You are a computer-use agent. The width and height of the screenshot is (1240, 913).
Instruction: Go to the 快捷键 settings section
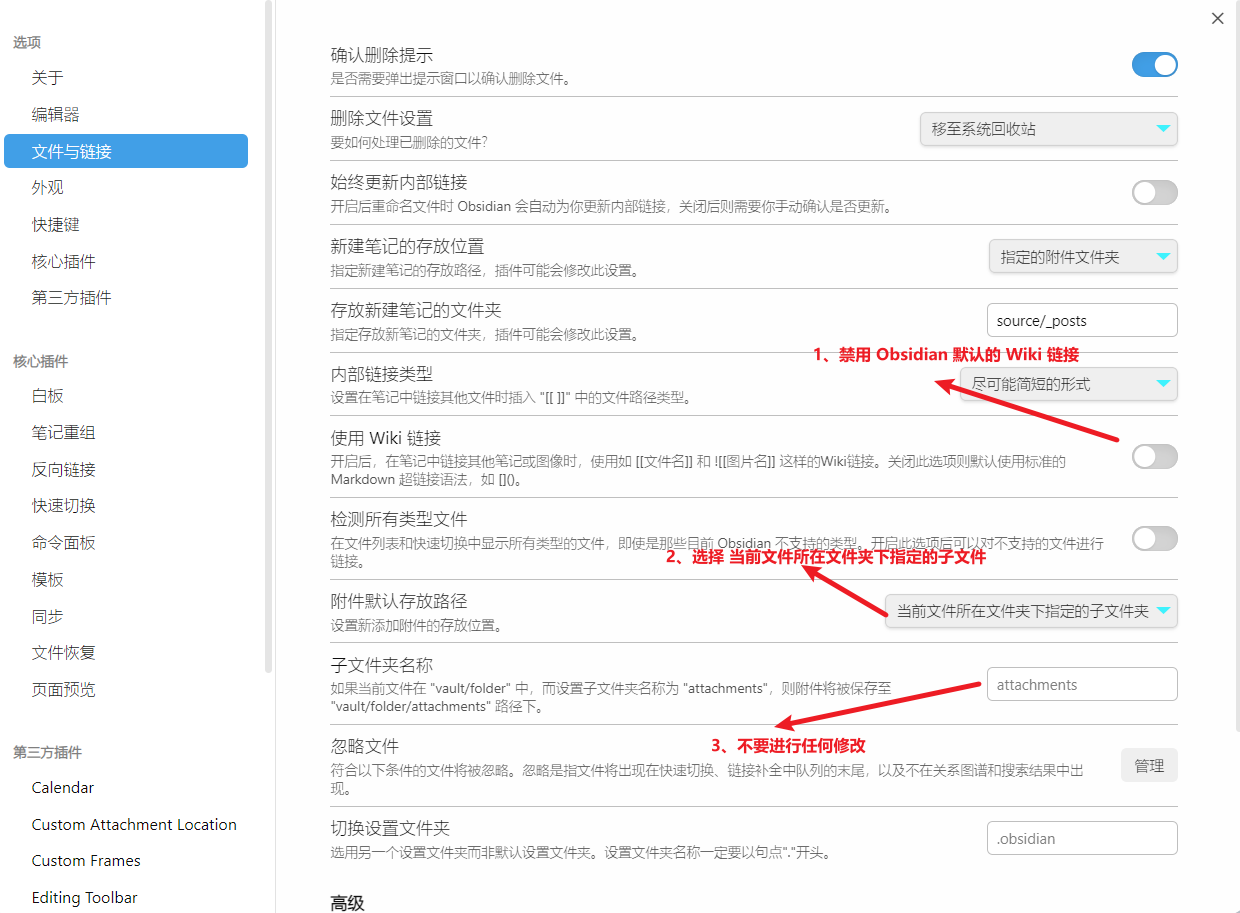pyautogui.click(x=56, y=225)
